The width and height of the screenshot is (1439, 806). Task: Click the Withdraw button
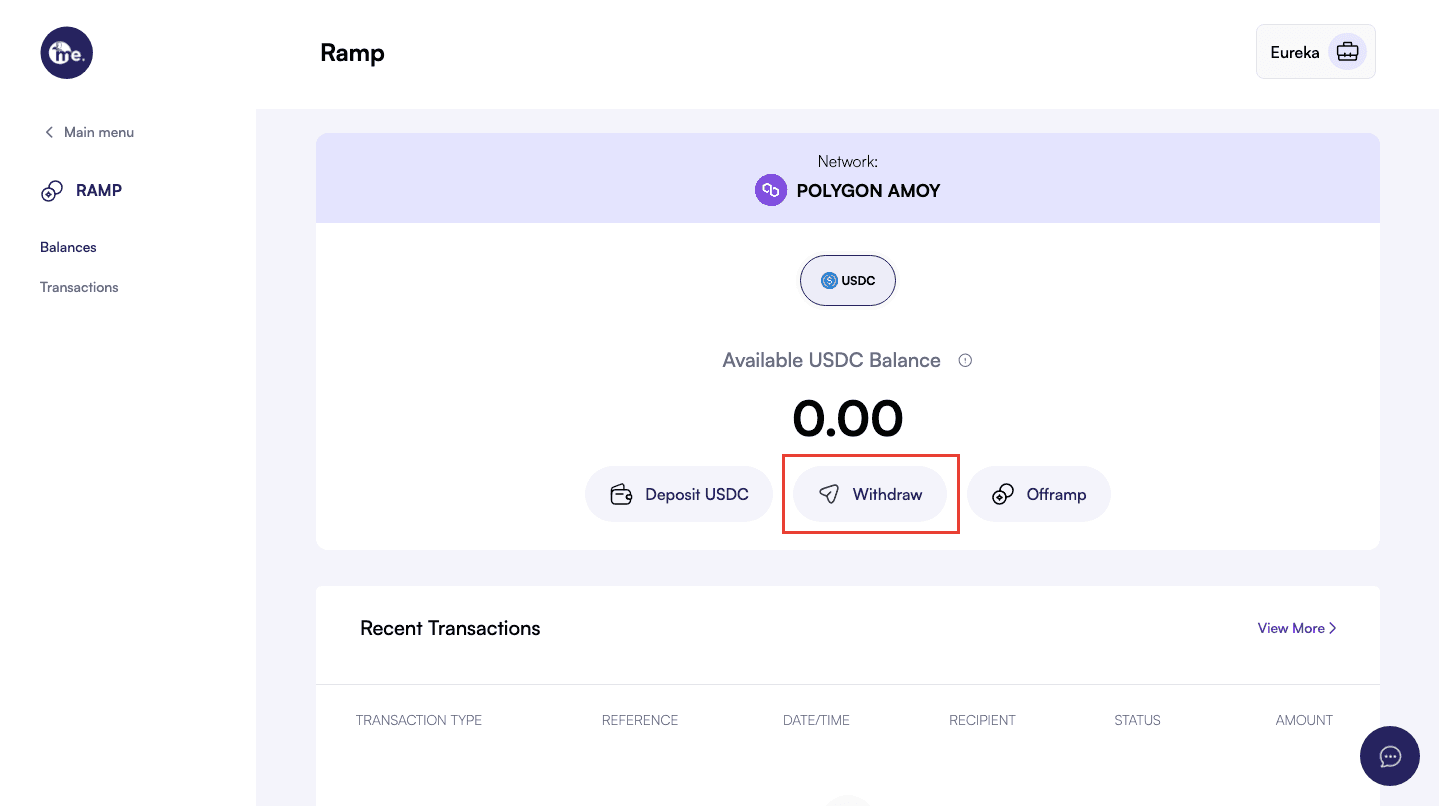870,494
